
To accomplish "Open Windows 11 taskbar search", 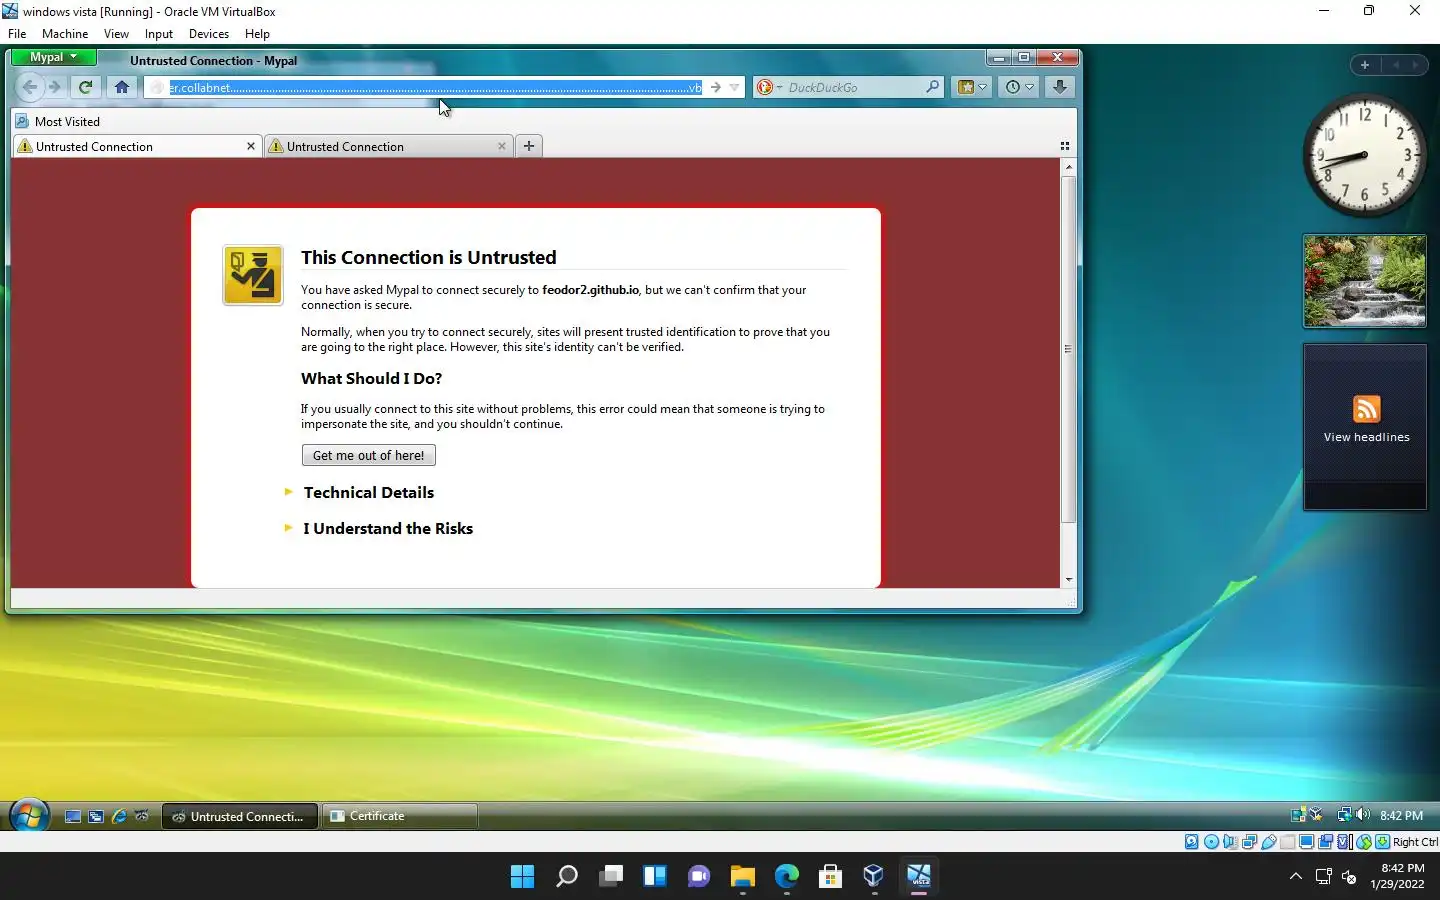I will tap(566, 877).
